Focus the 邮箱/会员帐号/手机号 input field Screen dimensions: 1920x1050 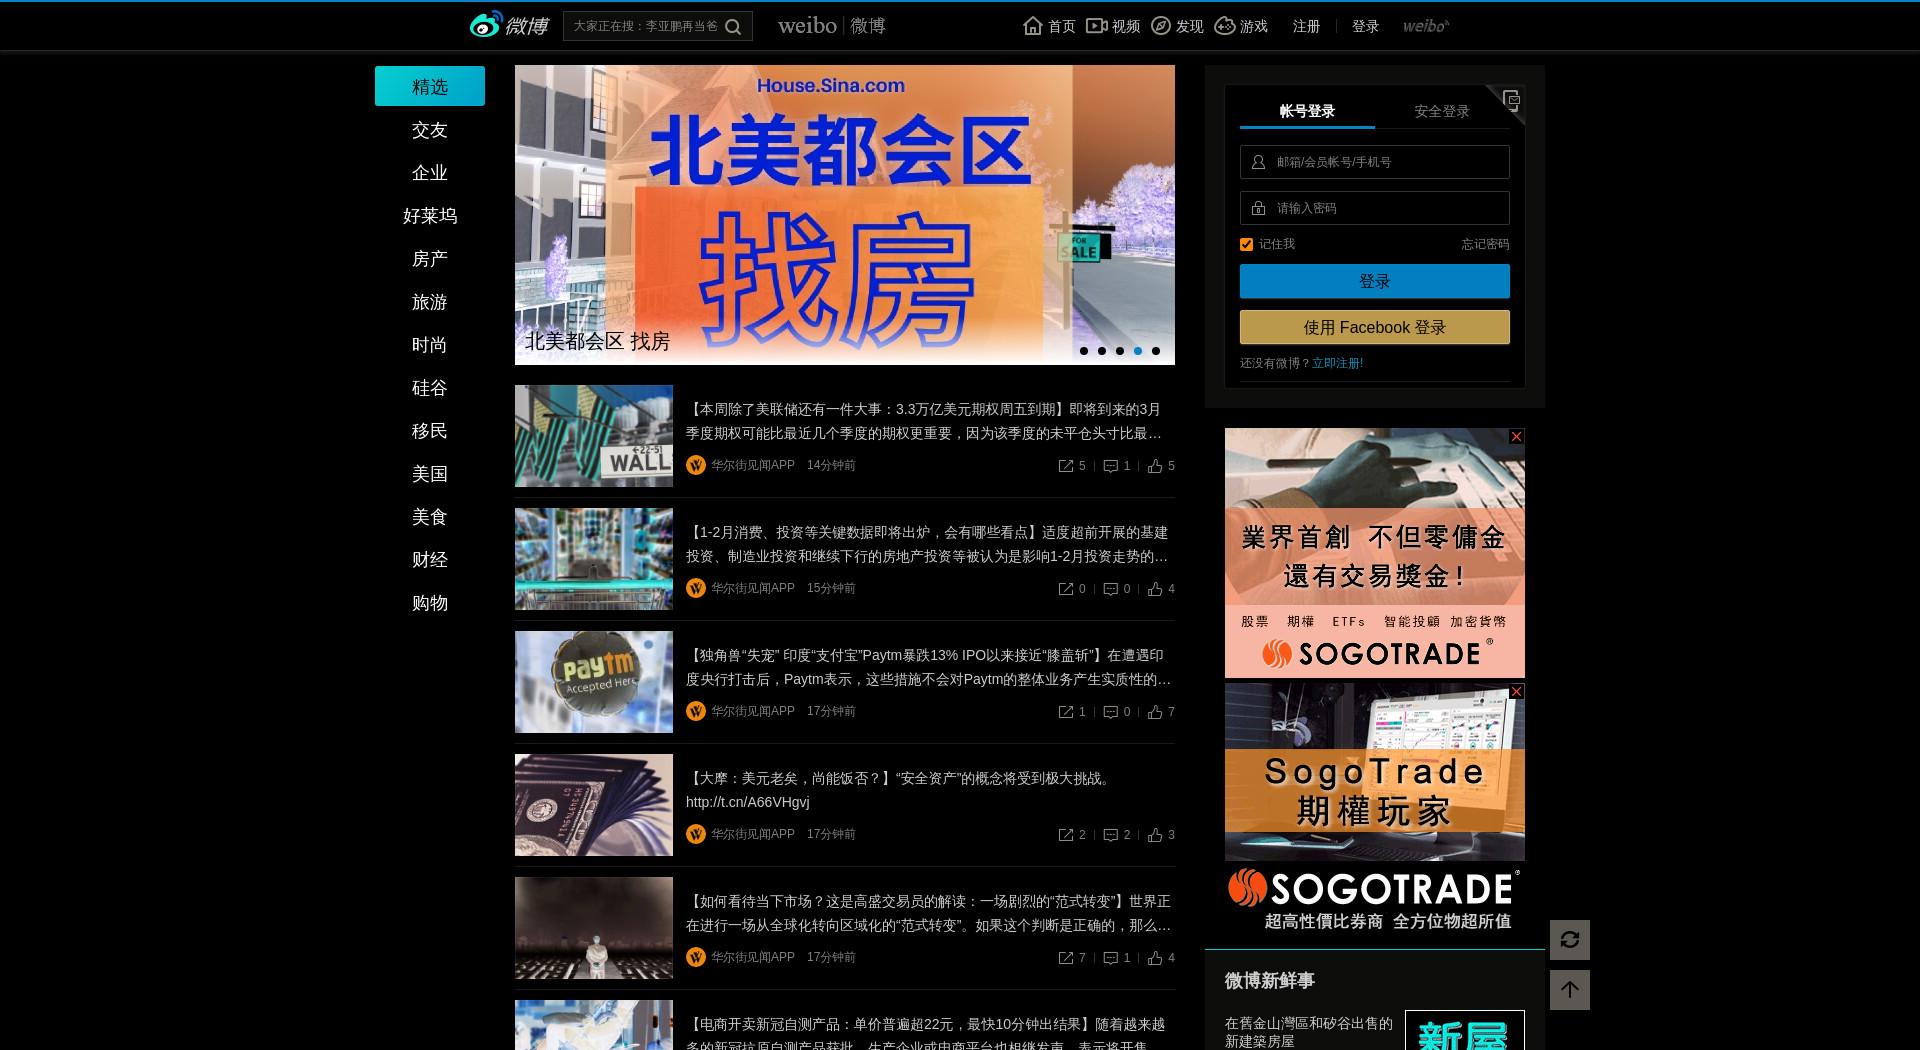pos(1375,162)
